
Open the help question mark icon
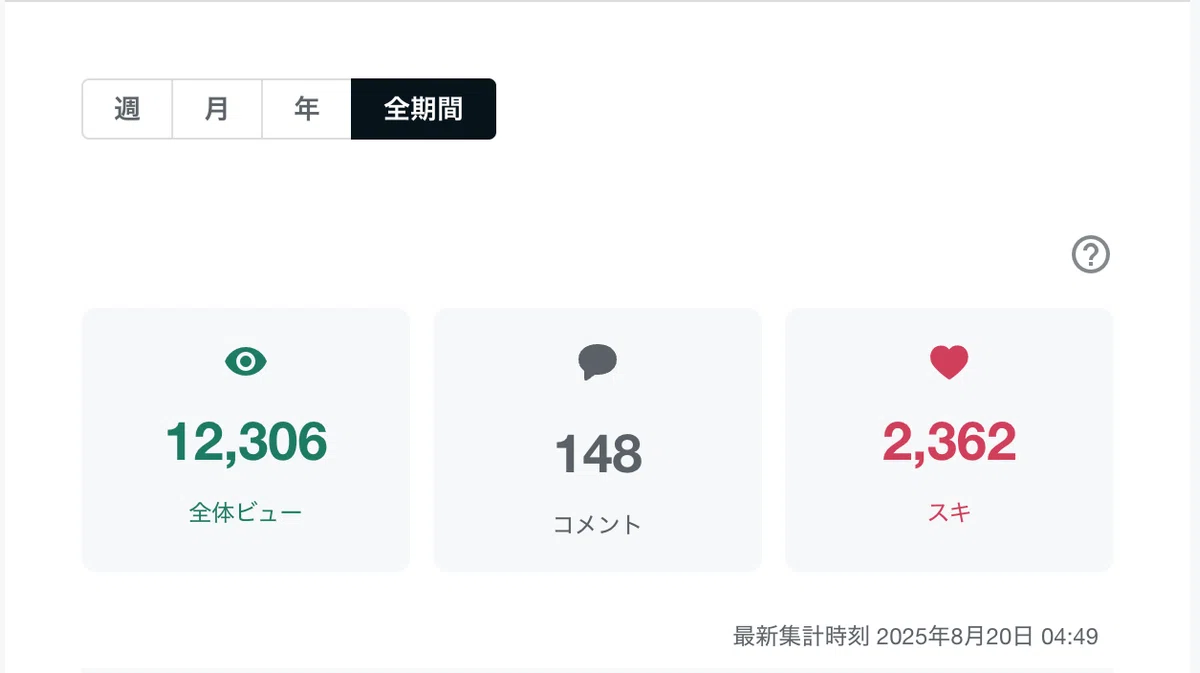pyautogui.click(x=1091, y=255)
